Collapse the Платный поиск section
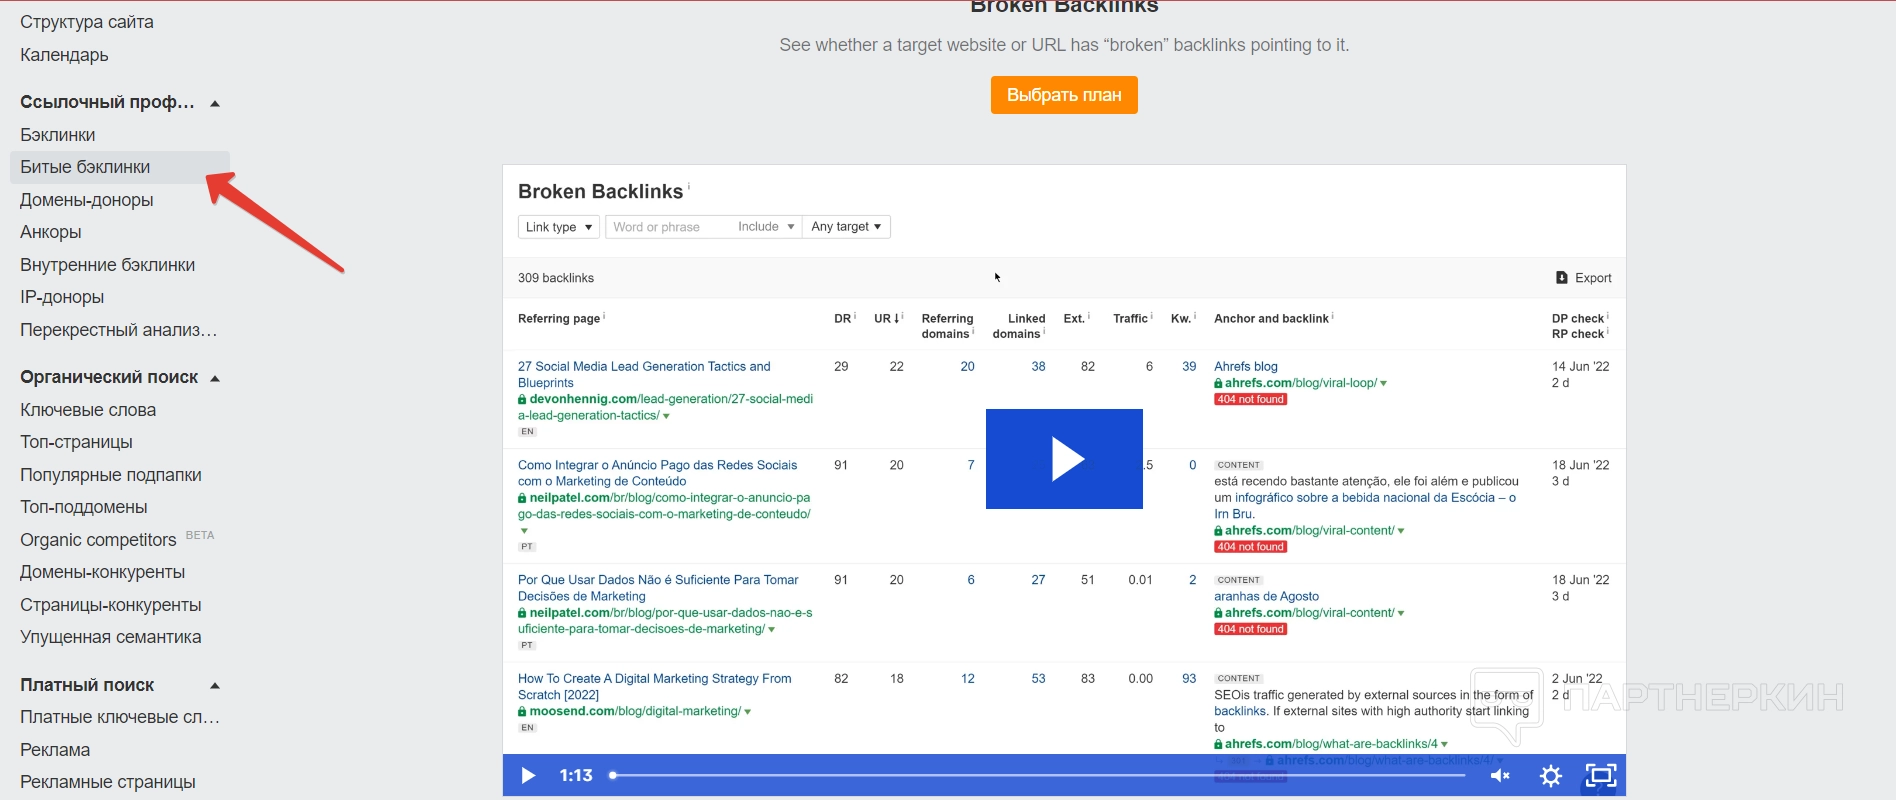Screen dimensions: 1896x800 [215, 686]
